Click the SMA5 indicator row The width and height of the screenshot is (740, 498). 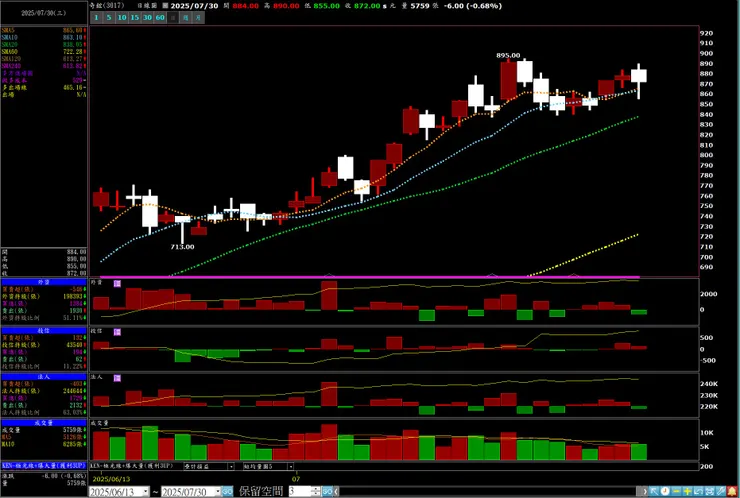pyautogui.click(x=44, y=30)
